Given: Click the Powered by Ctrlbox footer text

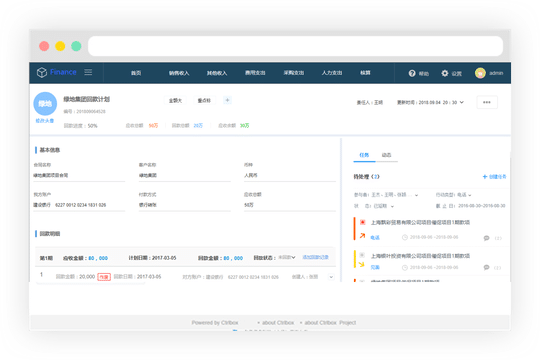Looking at the screenshot, I should (215, 323).
